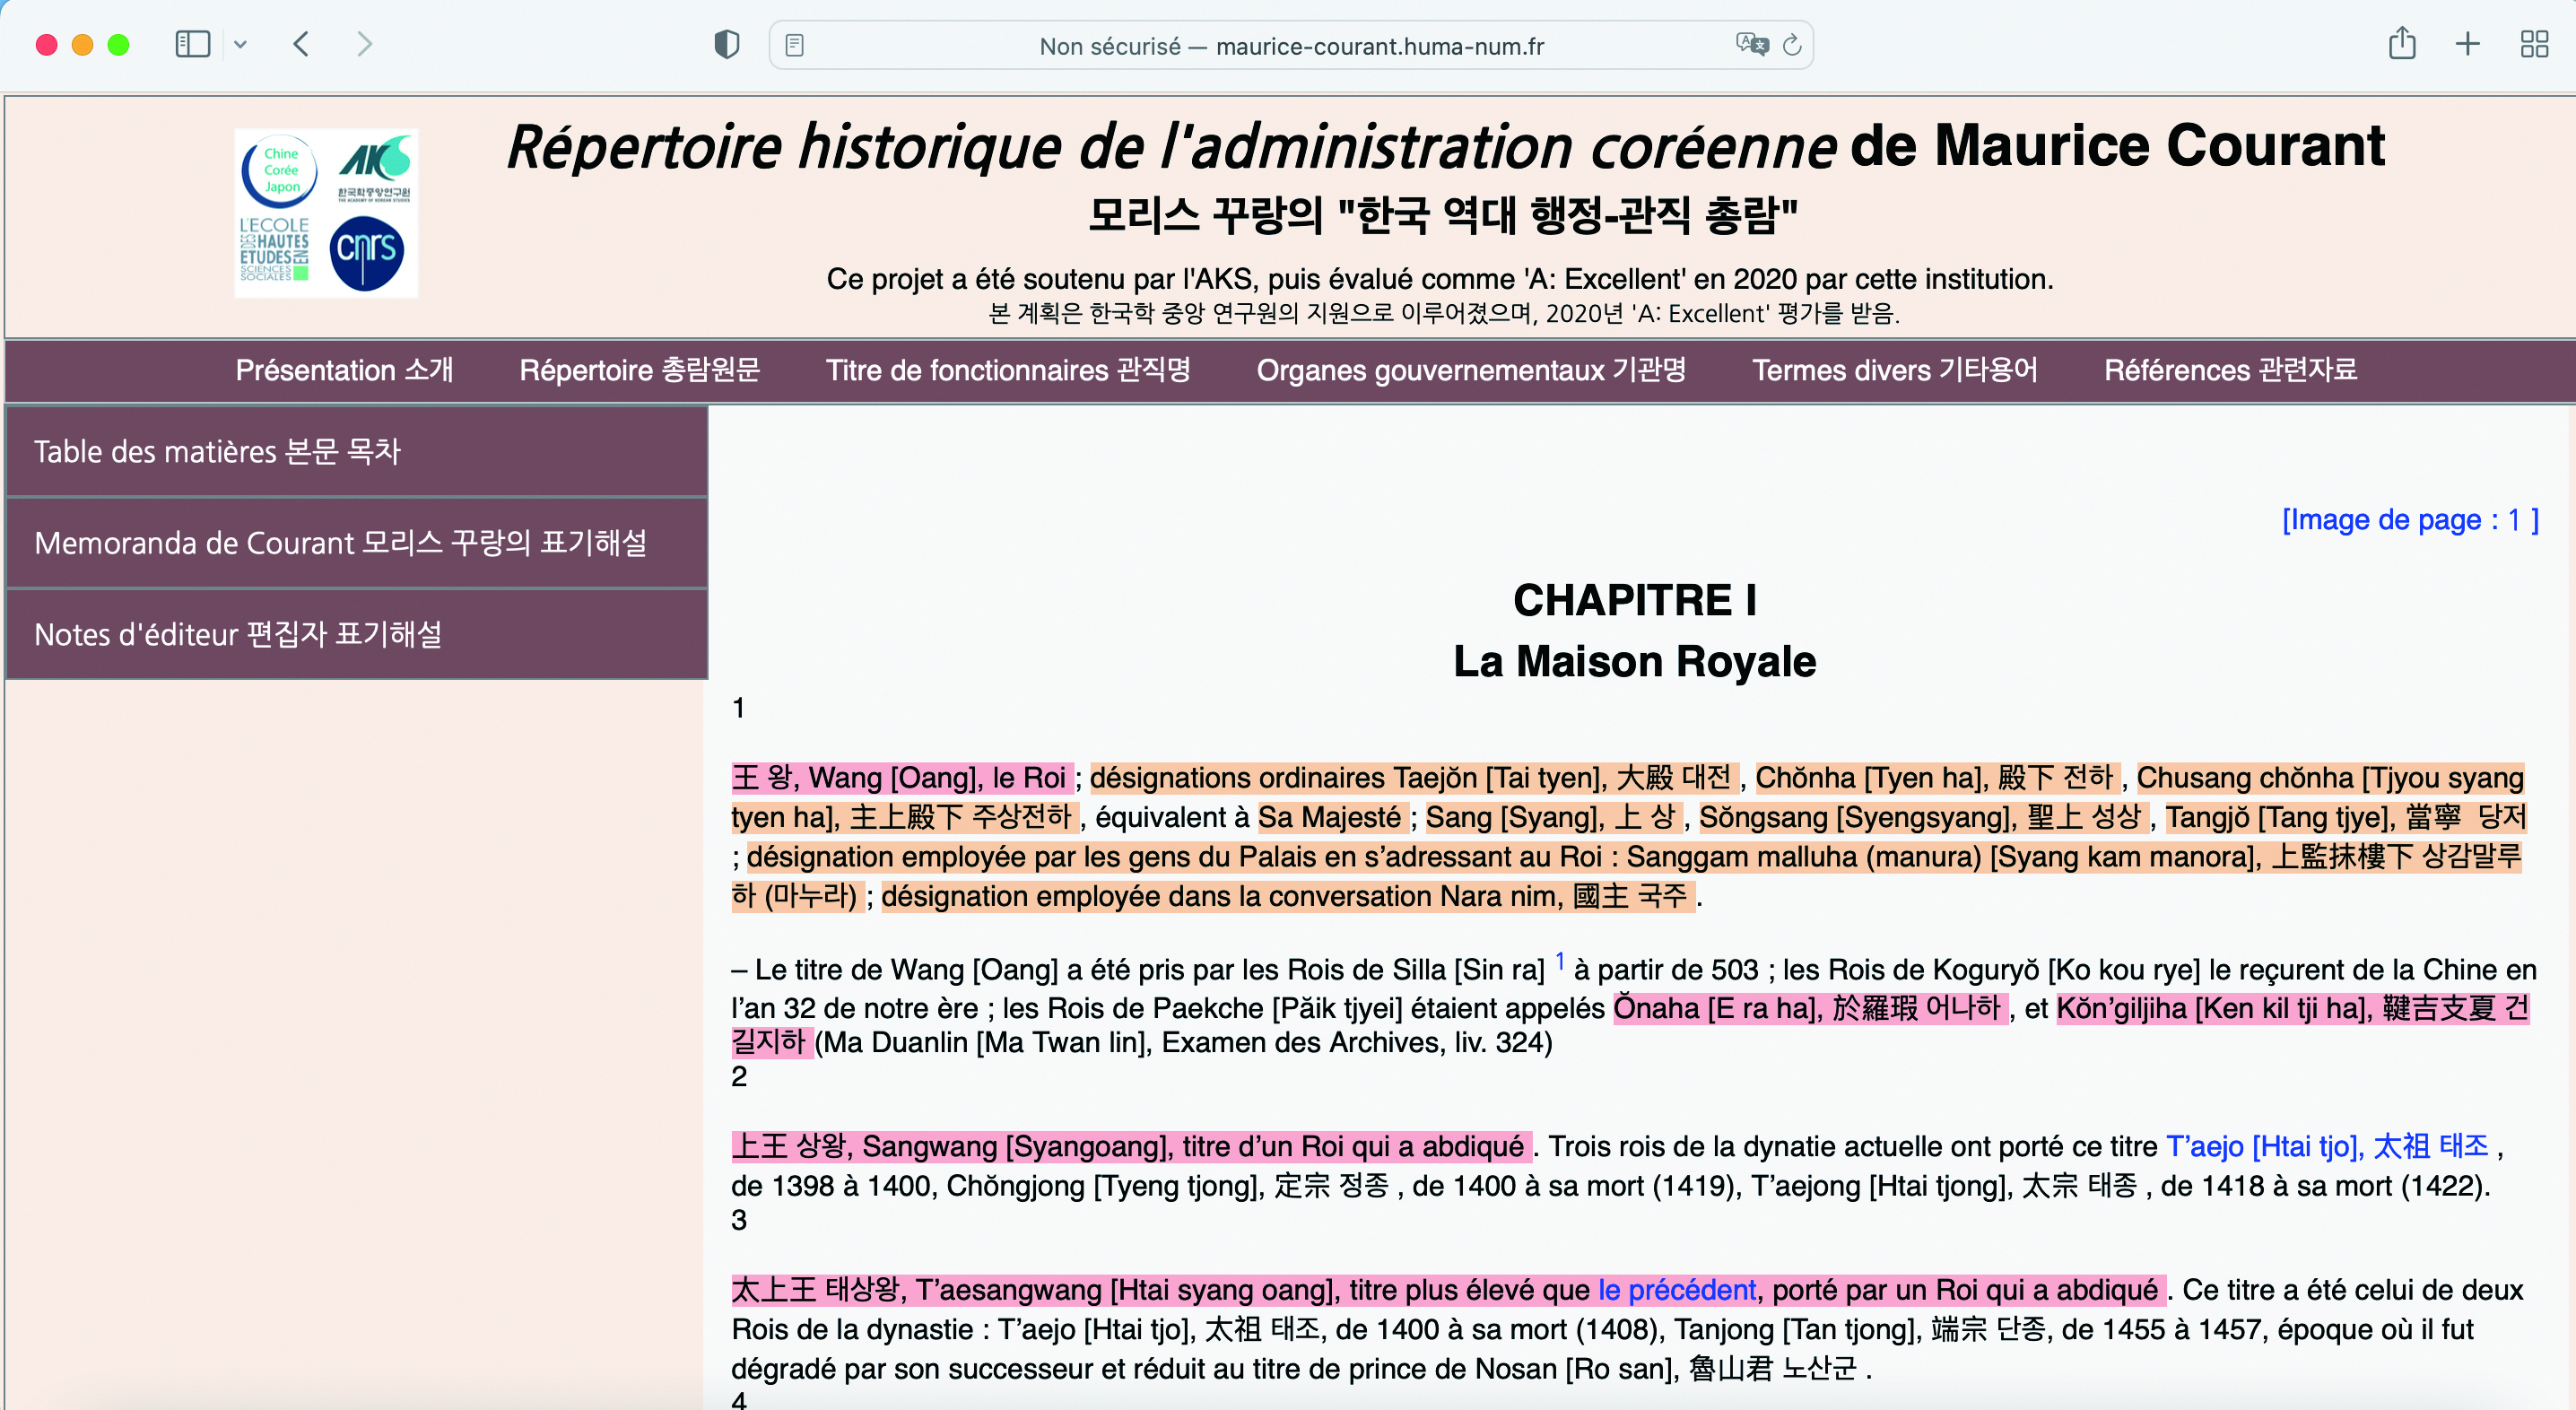Click highlighted term Kŏn'giljiha [Ken kil tji ha]

(x=2293, y=1008)
